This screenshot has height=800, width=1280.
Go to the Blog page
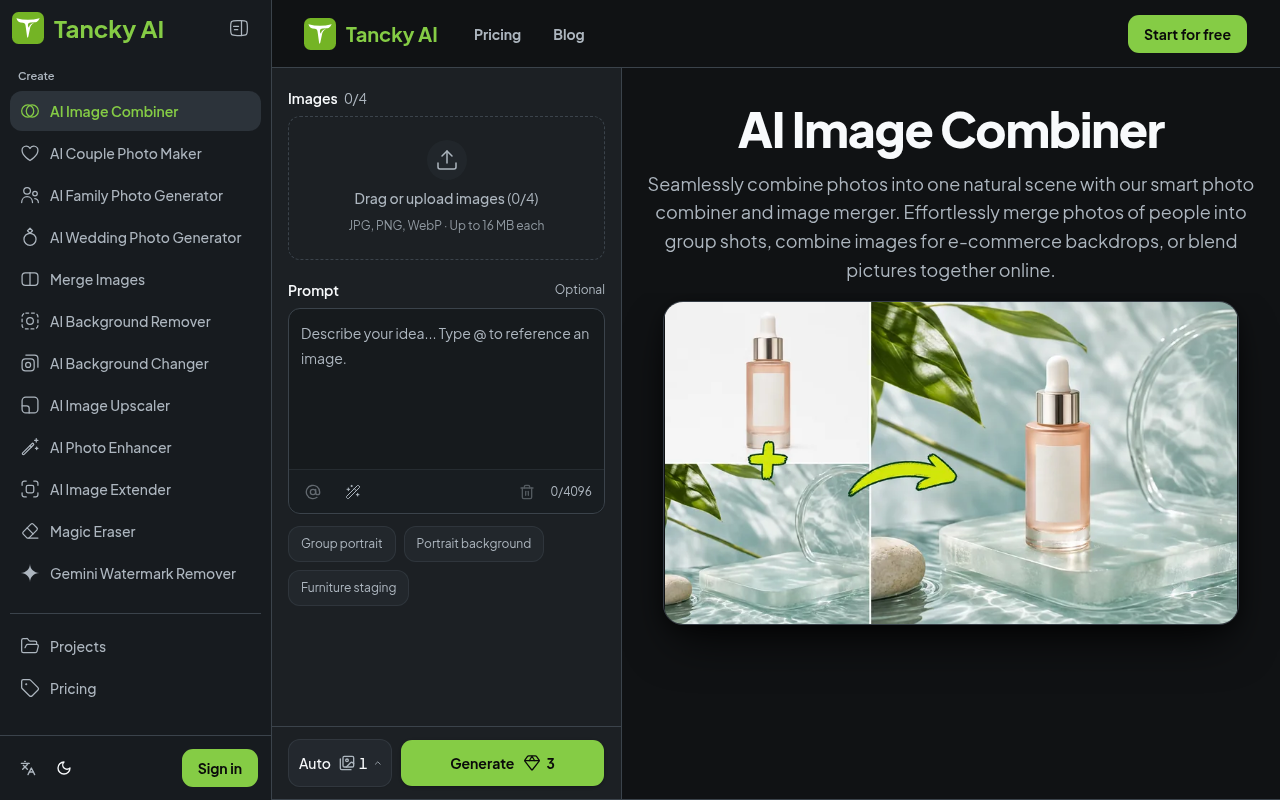click(x=568, y=34)
